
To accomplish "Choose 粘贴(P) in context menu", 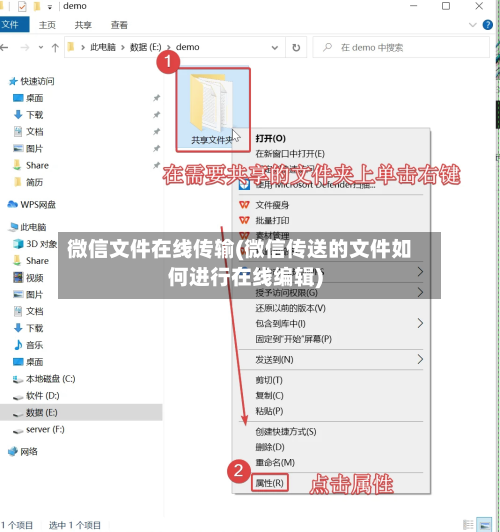I will (269, 411).
